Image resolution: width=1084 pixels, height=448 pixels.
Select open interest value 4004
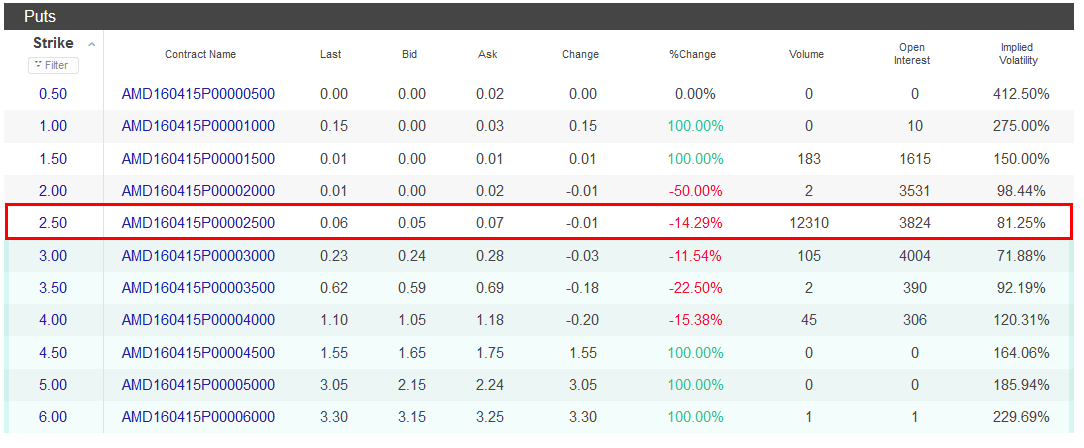[x=915, y=256]
